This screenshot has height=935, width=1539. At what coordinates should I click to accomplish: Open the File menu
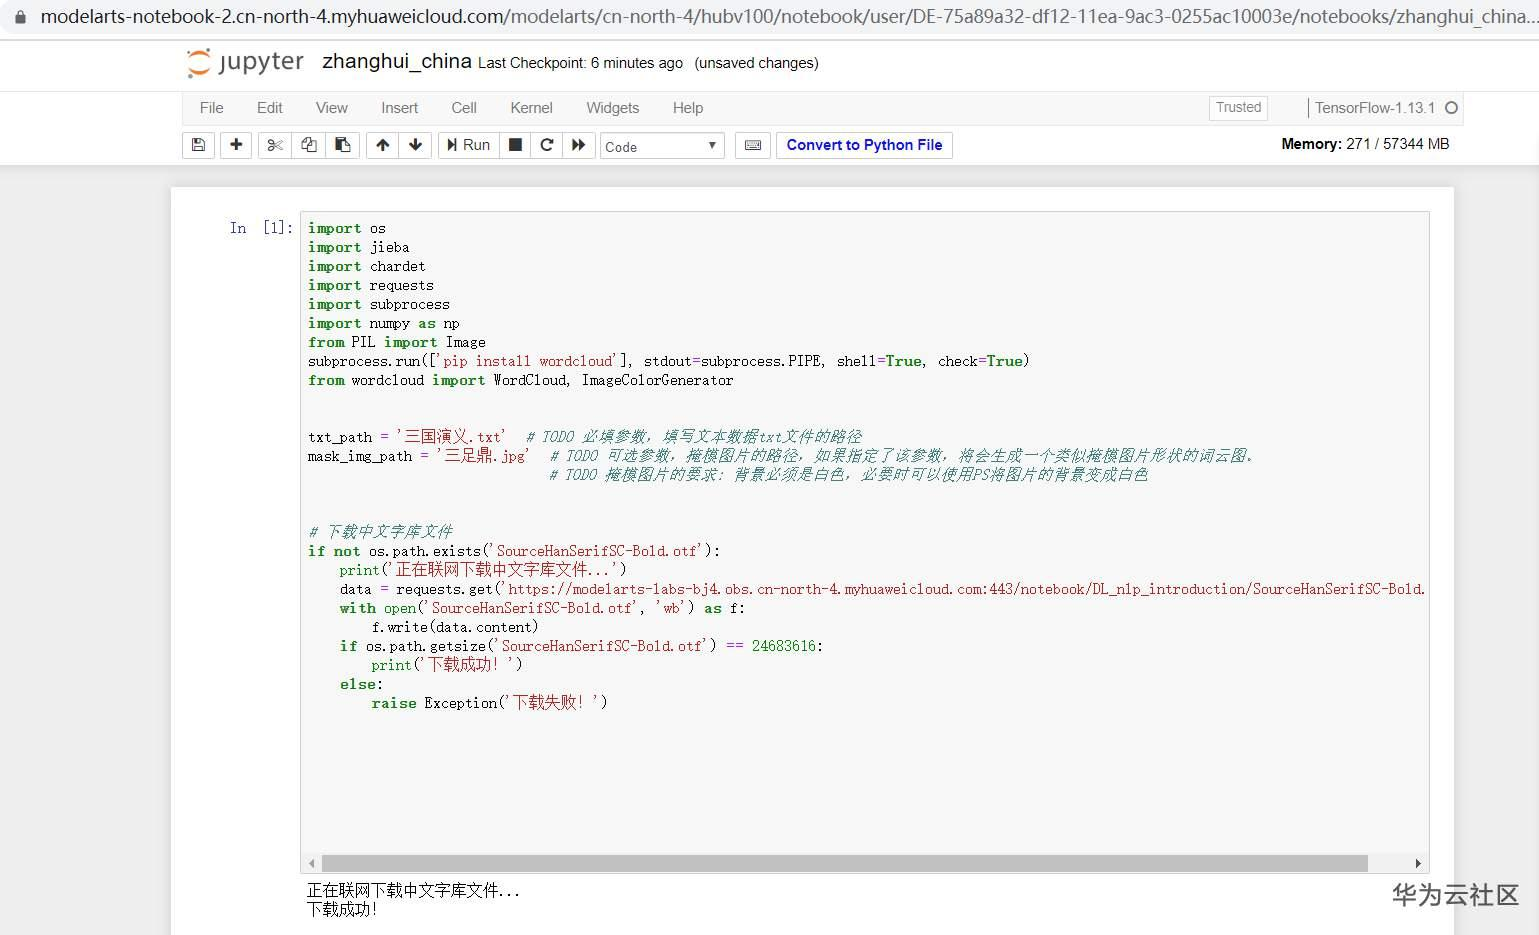(x=211, y=108)
